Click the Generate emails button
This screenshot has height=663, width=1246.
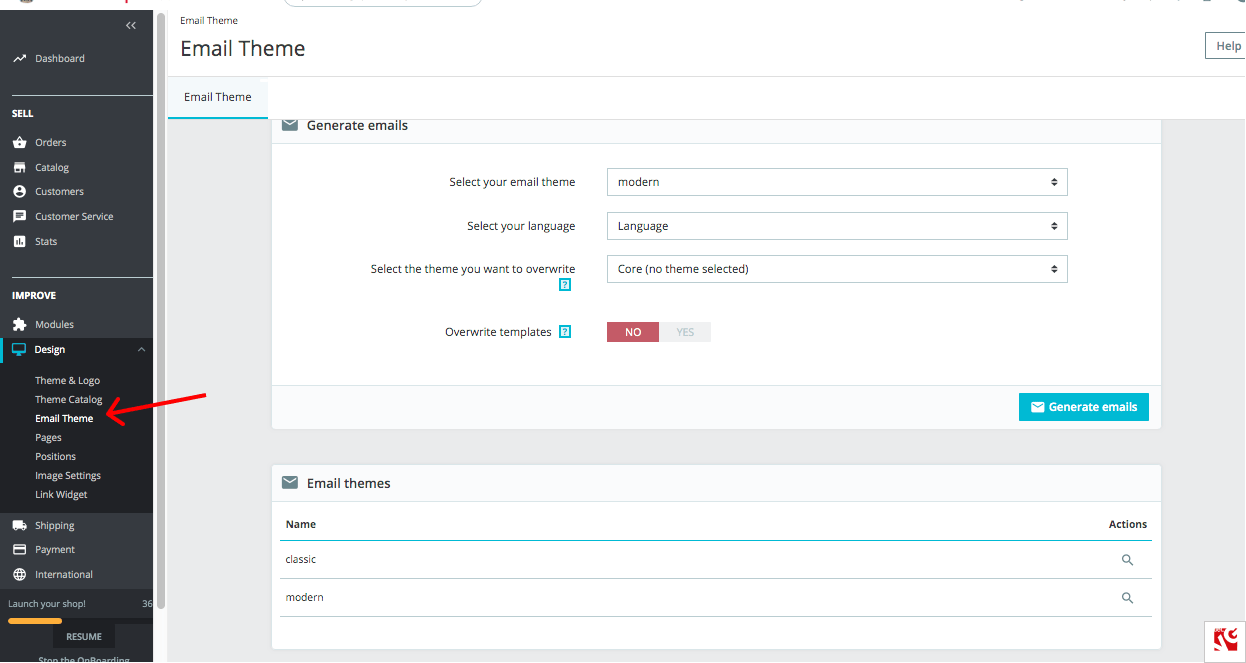click(x=1084, y=407)
